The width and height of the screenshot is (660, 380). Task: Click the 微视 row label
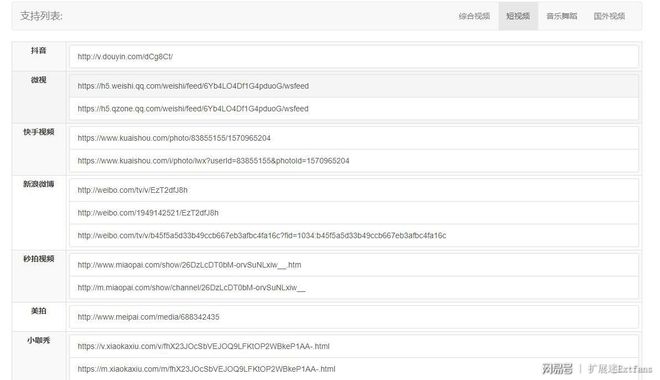click(38, 80)
